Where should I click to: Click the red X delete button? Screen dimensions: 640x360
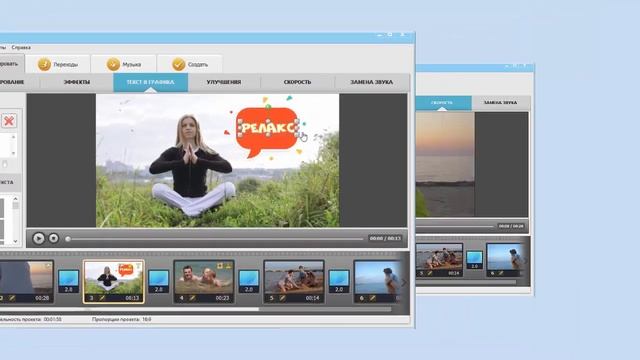pos(9,120)
